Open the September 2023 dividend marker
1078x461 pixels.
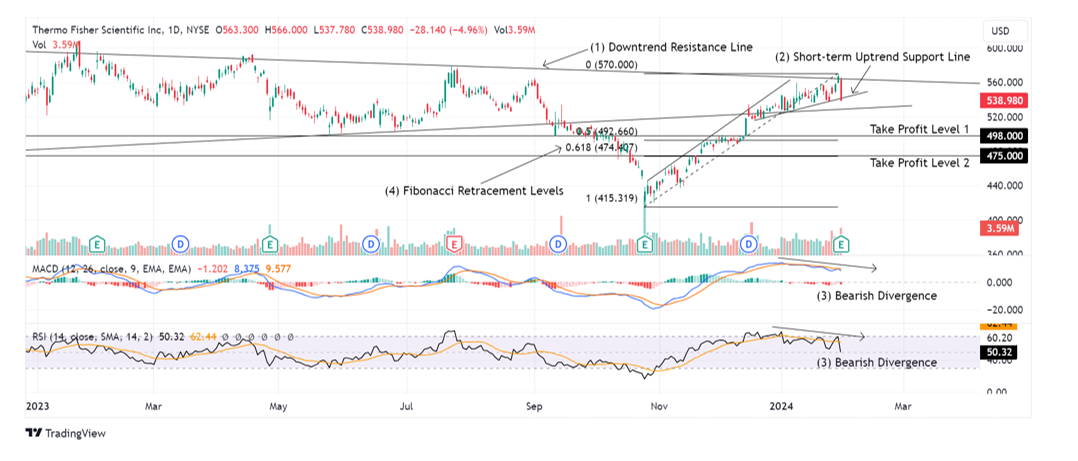(558, 244)
